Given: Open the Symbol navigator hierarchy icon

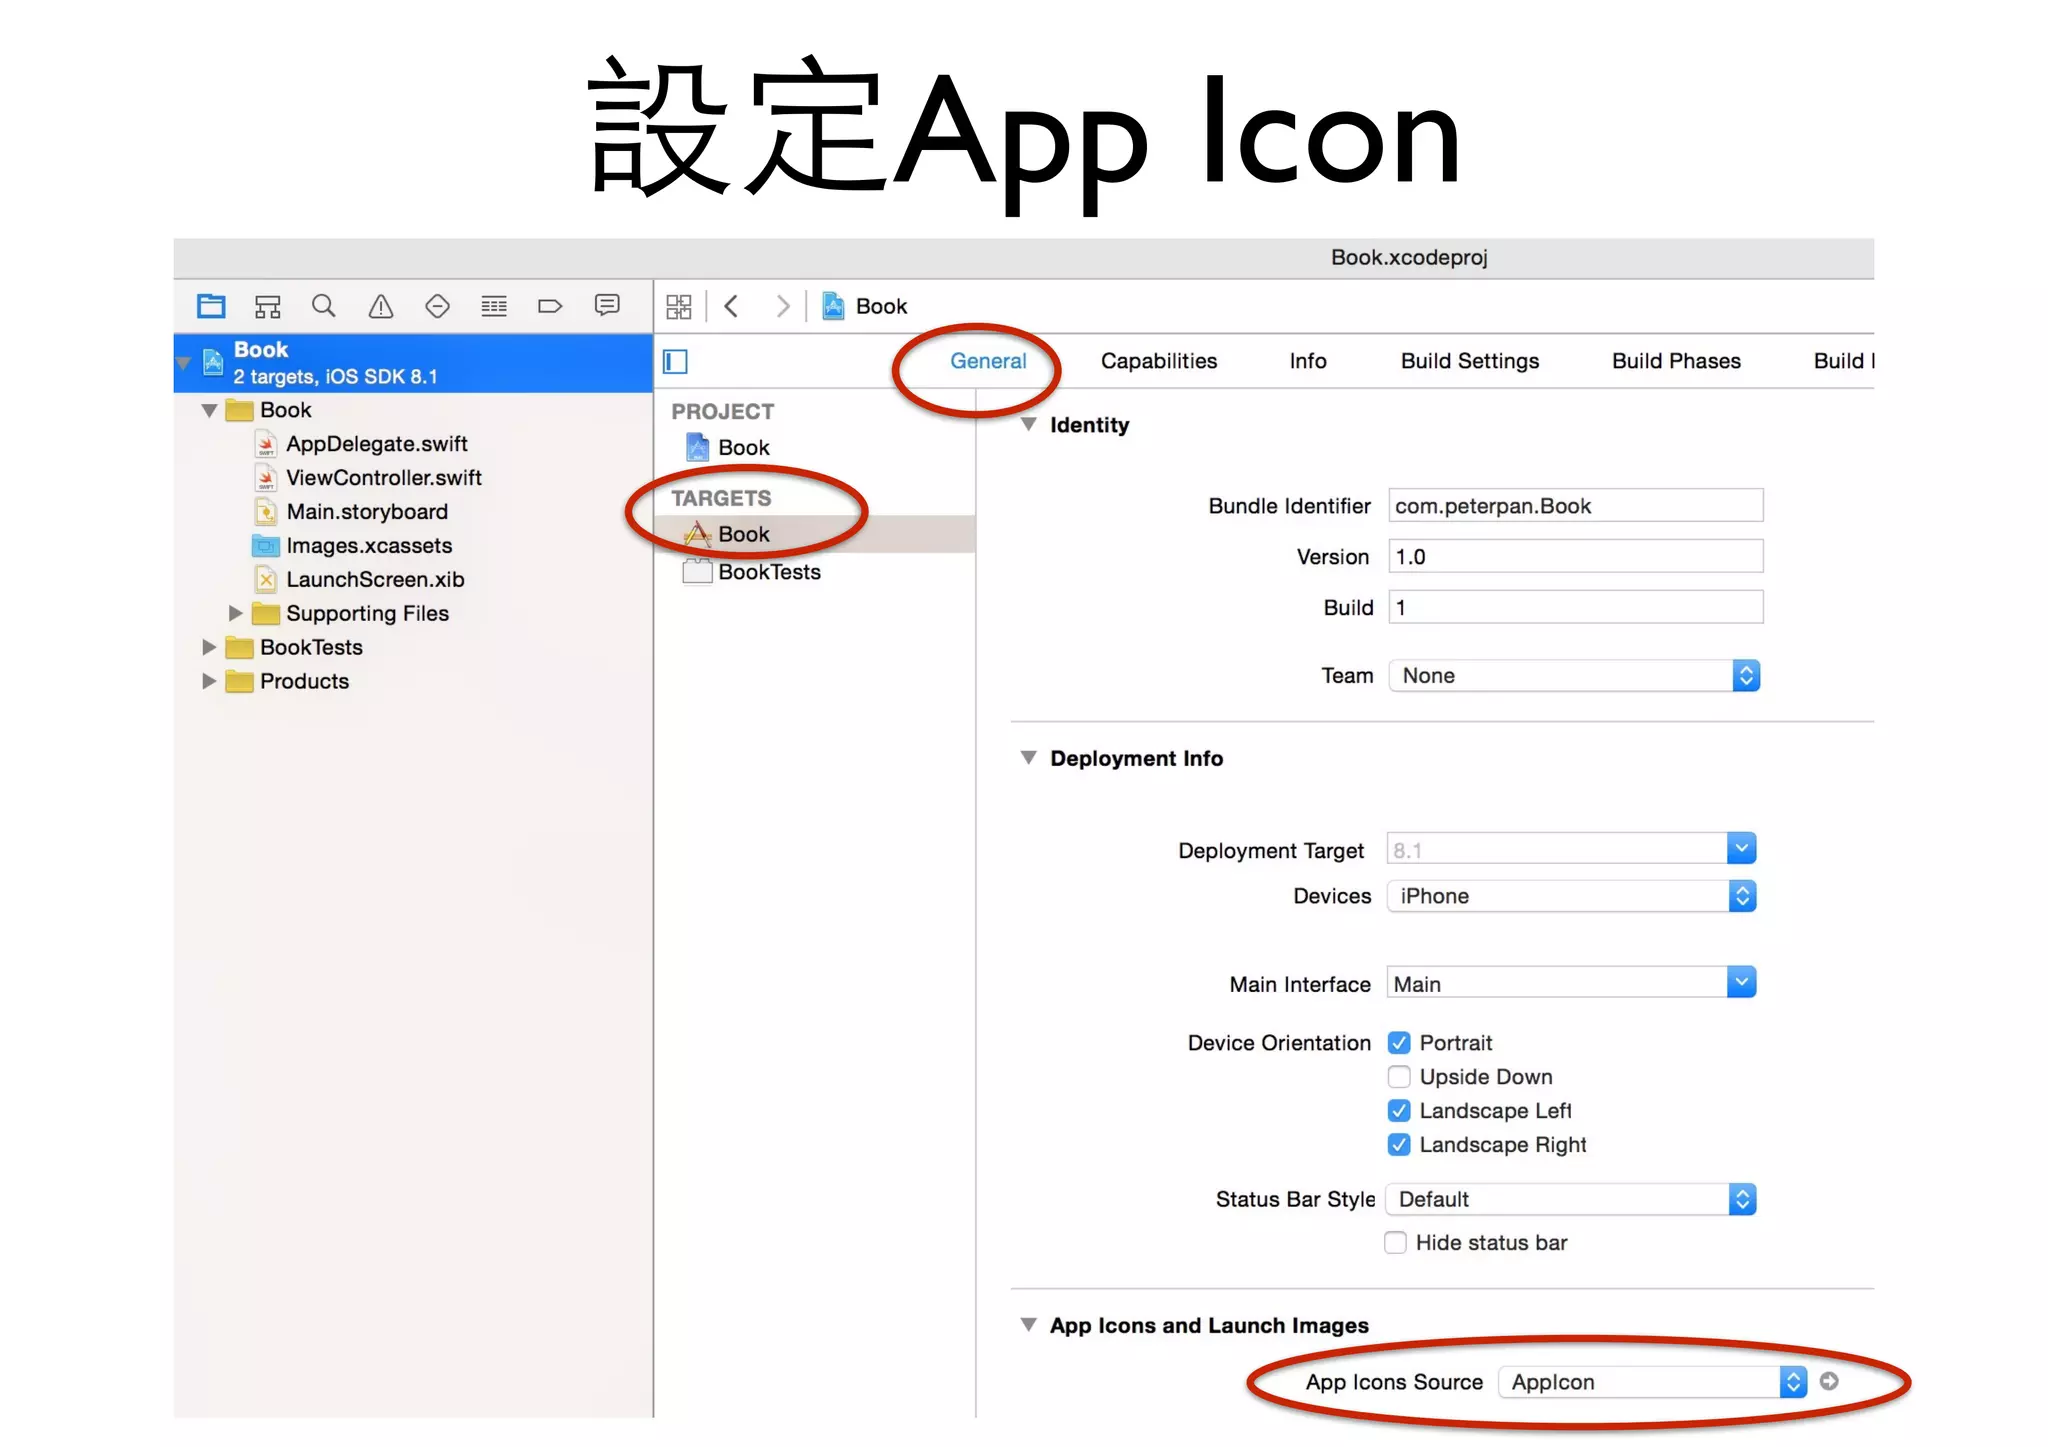Looking at the screenshot, I should coord(267,306).
